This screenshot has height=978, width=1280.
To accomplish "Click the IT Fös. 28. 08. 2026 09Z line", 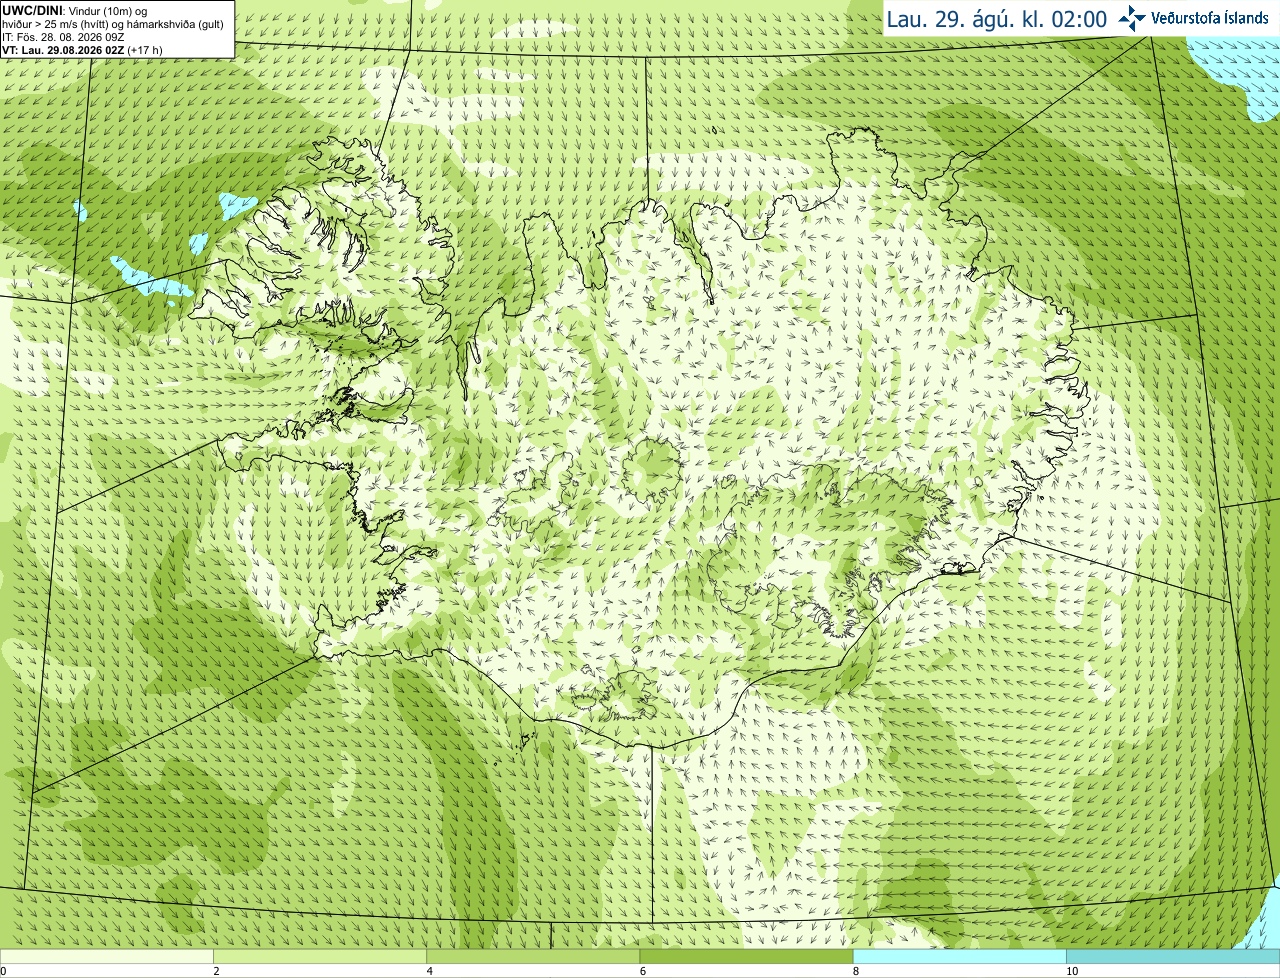I will click(x=63, y=37).
